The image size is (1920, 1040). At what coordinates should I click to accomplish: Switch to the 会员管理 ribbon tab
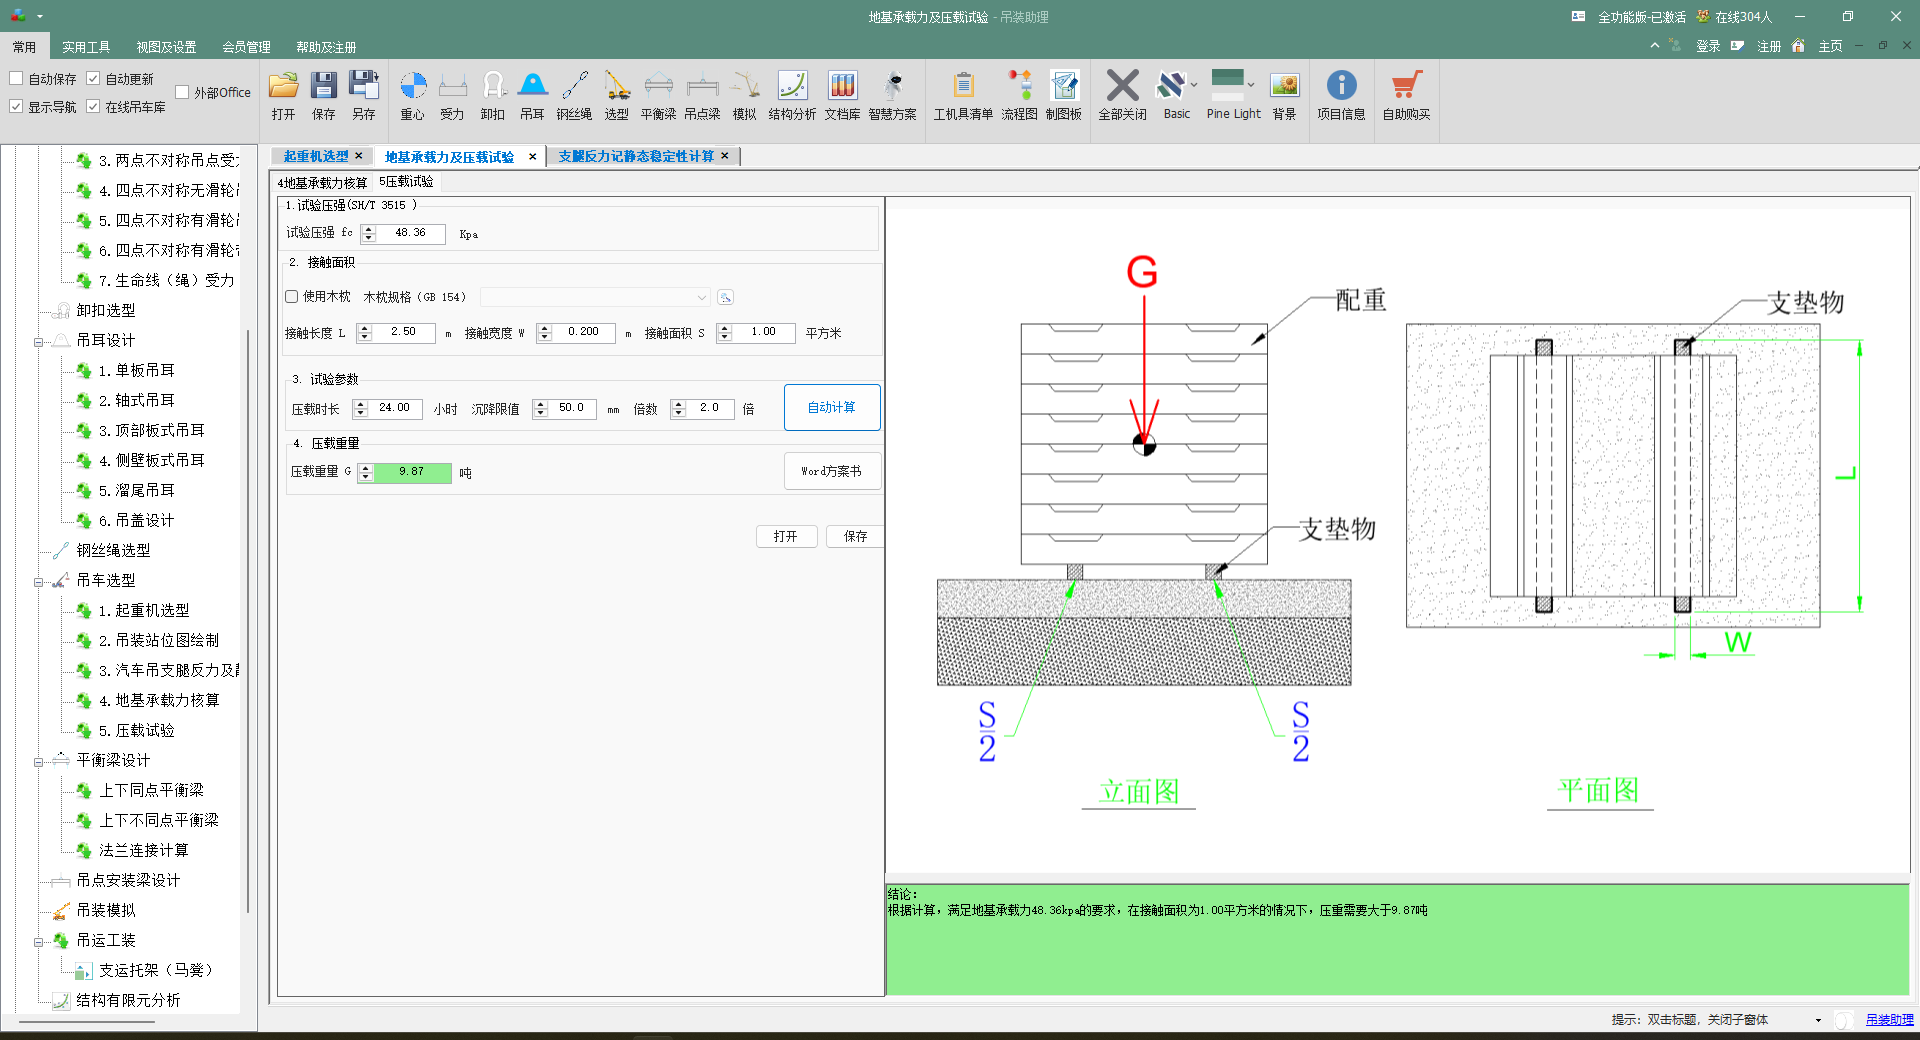click(246, 47)
